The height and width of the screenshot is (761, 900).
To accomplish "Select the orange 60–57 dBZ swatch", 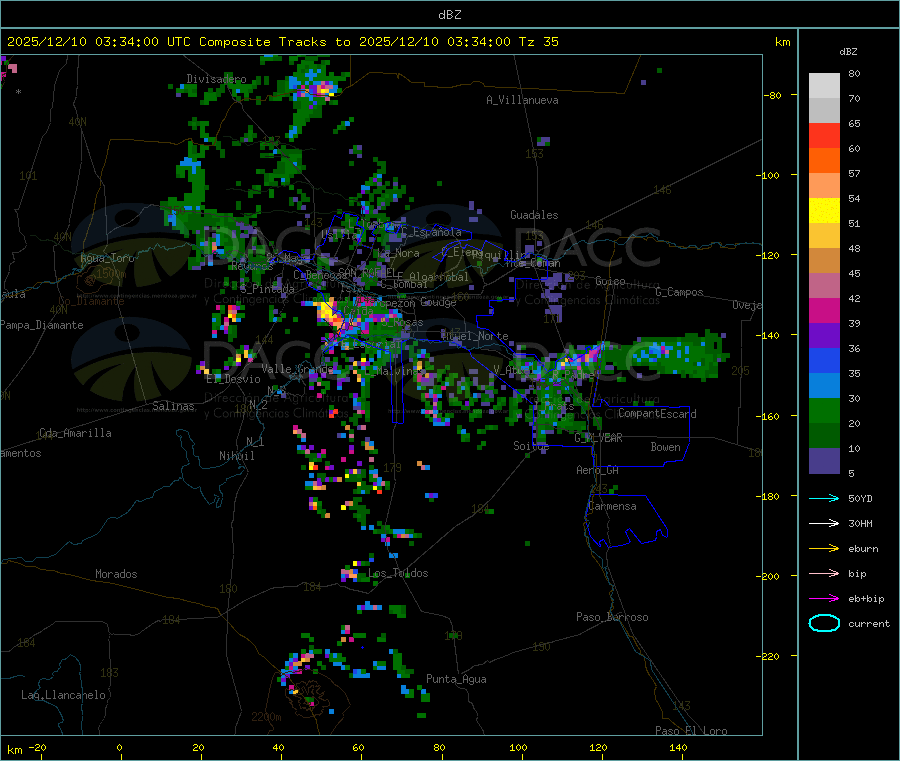I will [x=824, y=161].
